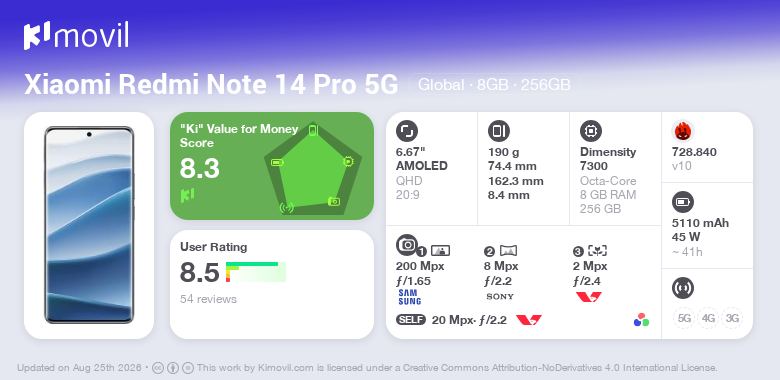This screenshot has height=380, width=780.
Task: Select the 4G network badge
Action: 708,318
